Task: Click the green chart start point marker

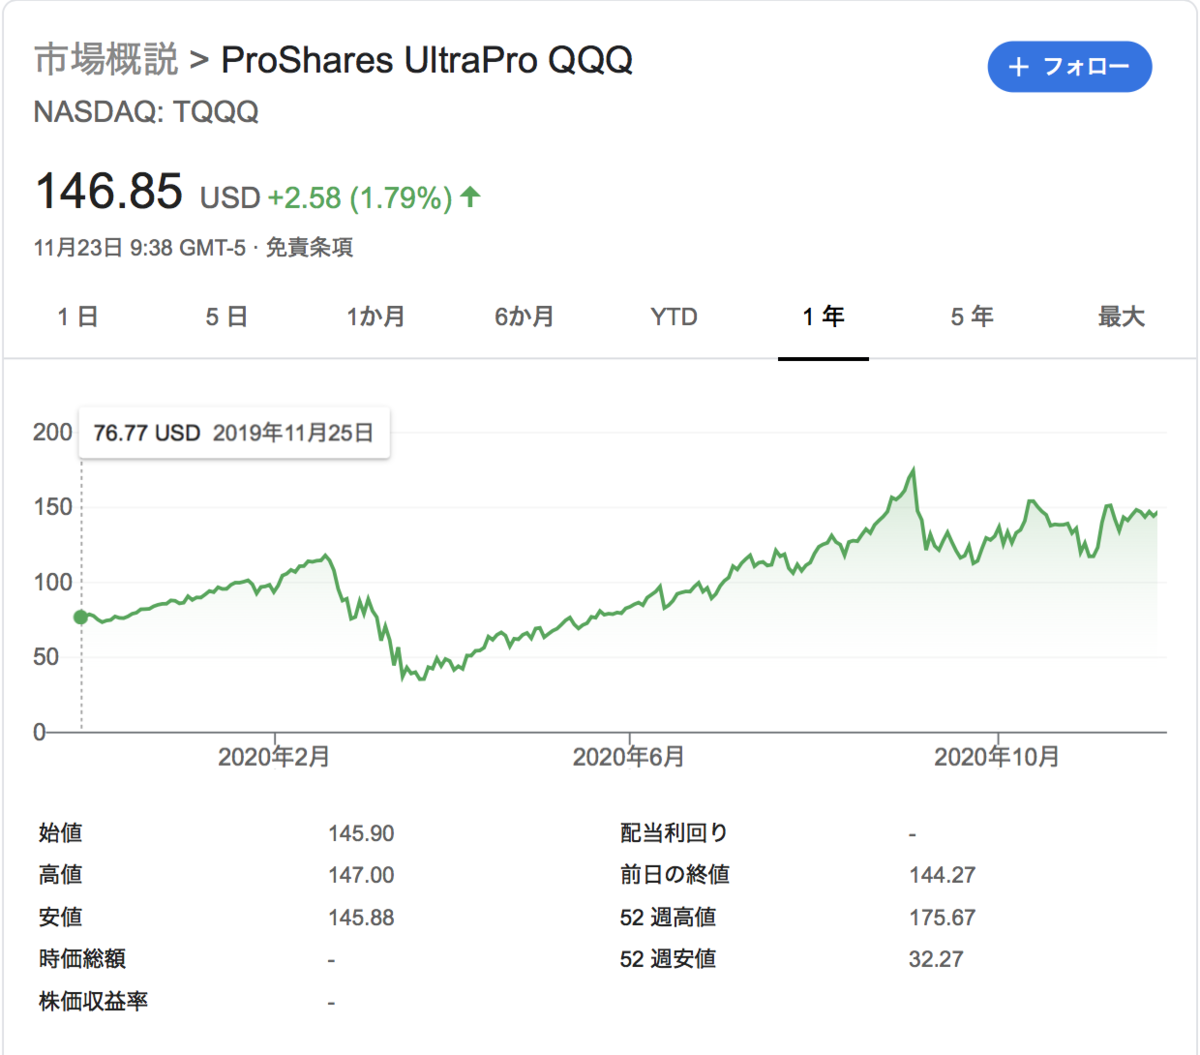Action: click(x=81, y=617)
